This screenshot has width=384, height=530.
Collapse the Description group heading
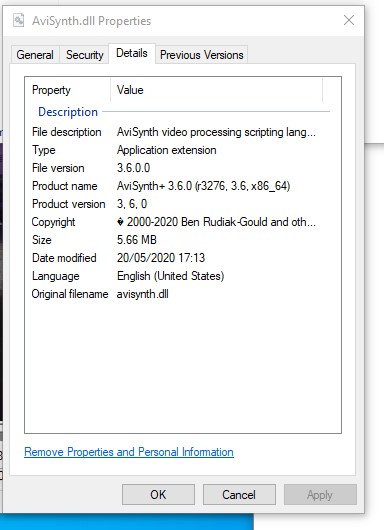tap(68, 112)
